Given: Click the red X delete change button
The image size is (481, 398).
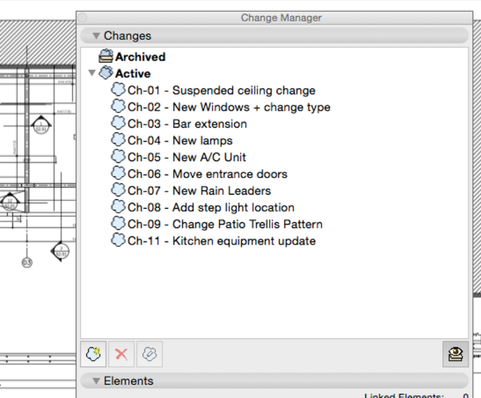Looking at the screenshot, I should point(121,354).
